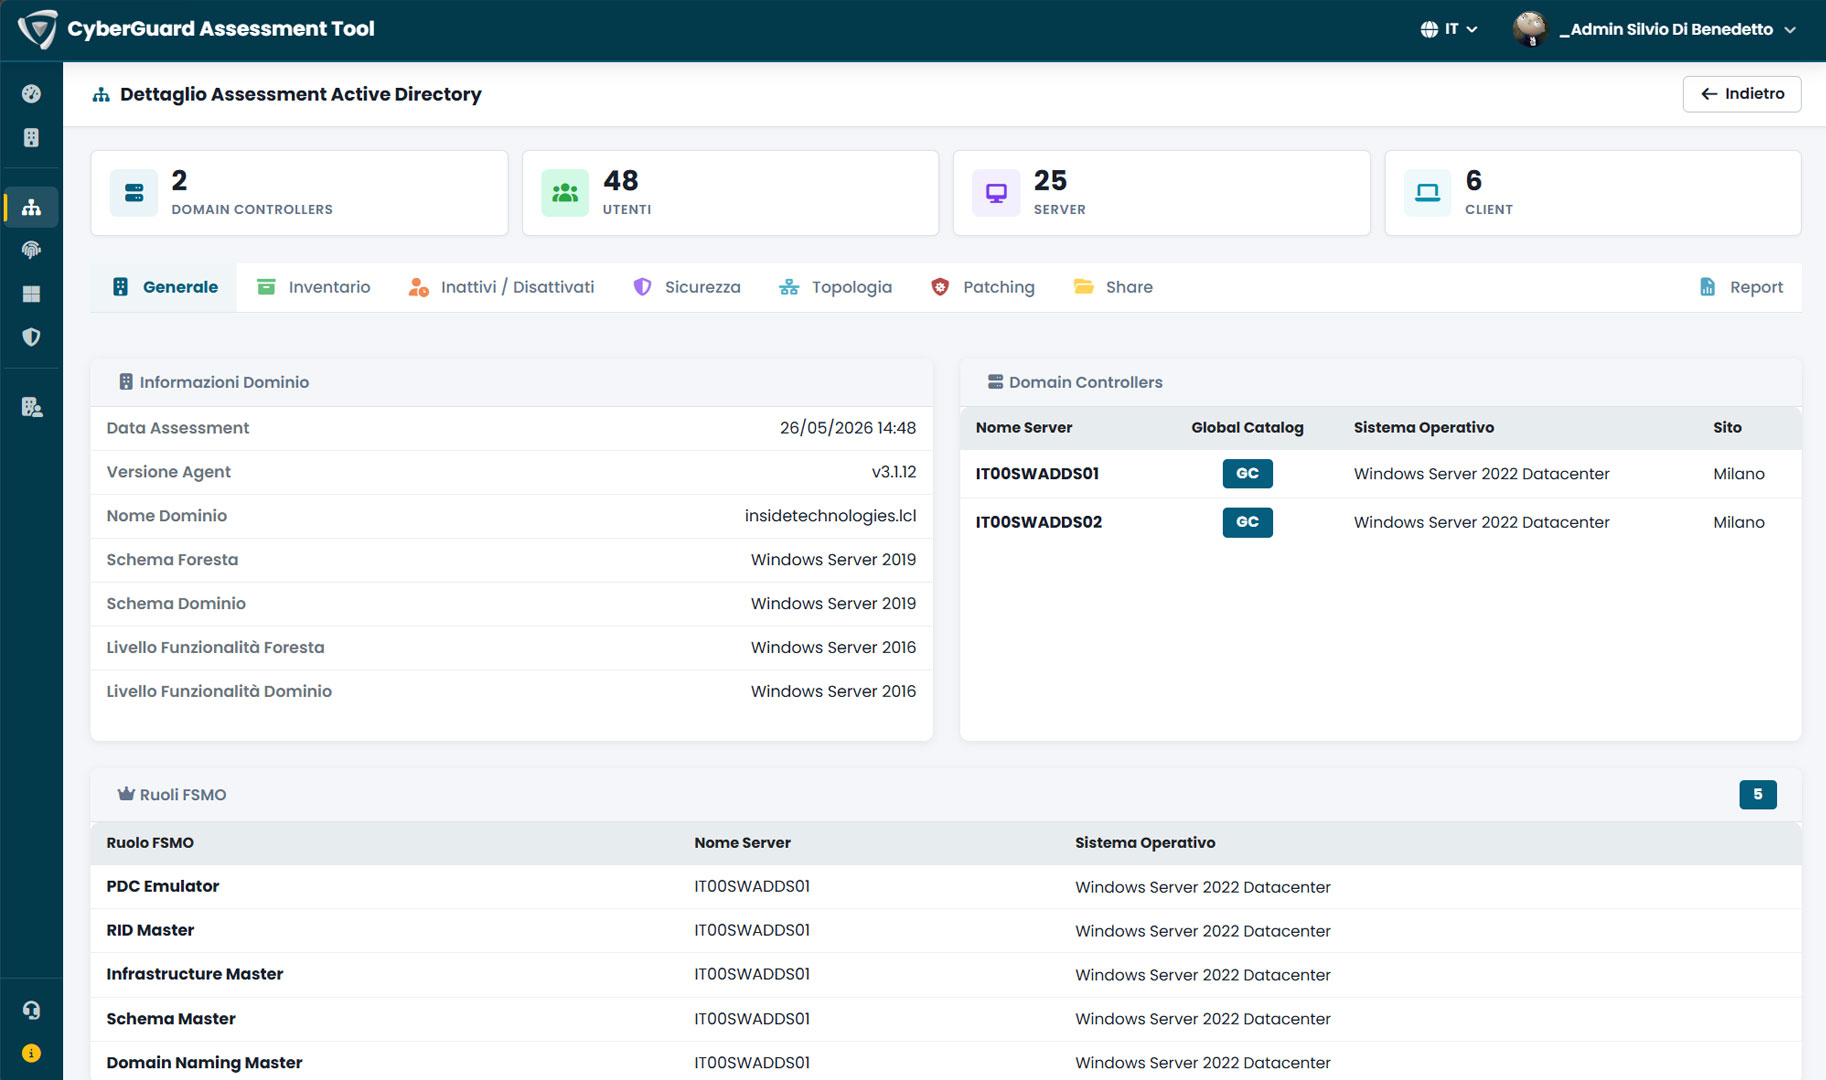Click the FSMO count badge 5

1757,794
